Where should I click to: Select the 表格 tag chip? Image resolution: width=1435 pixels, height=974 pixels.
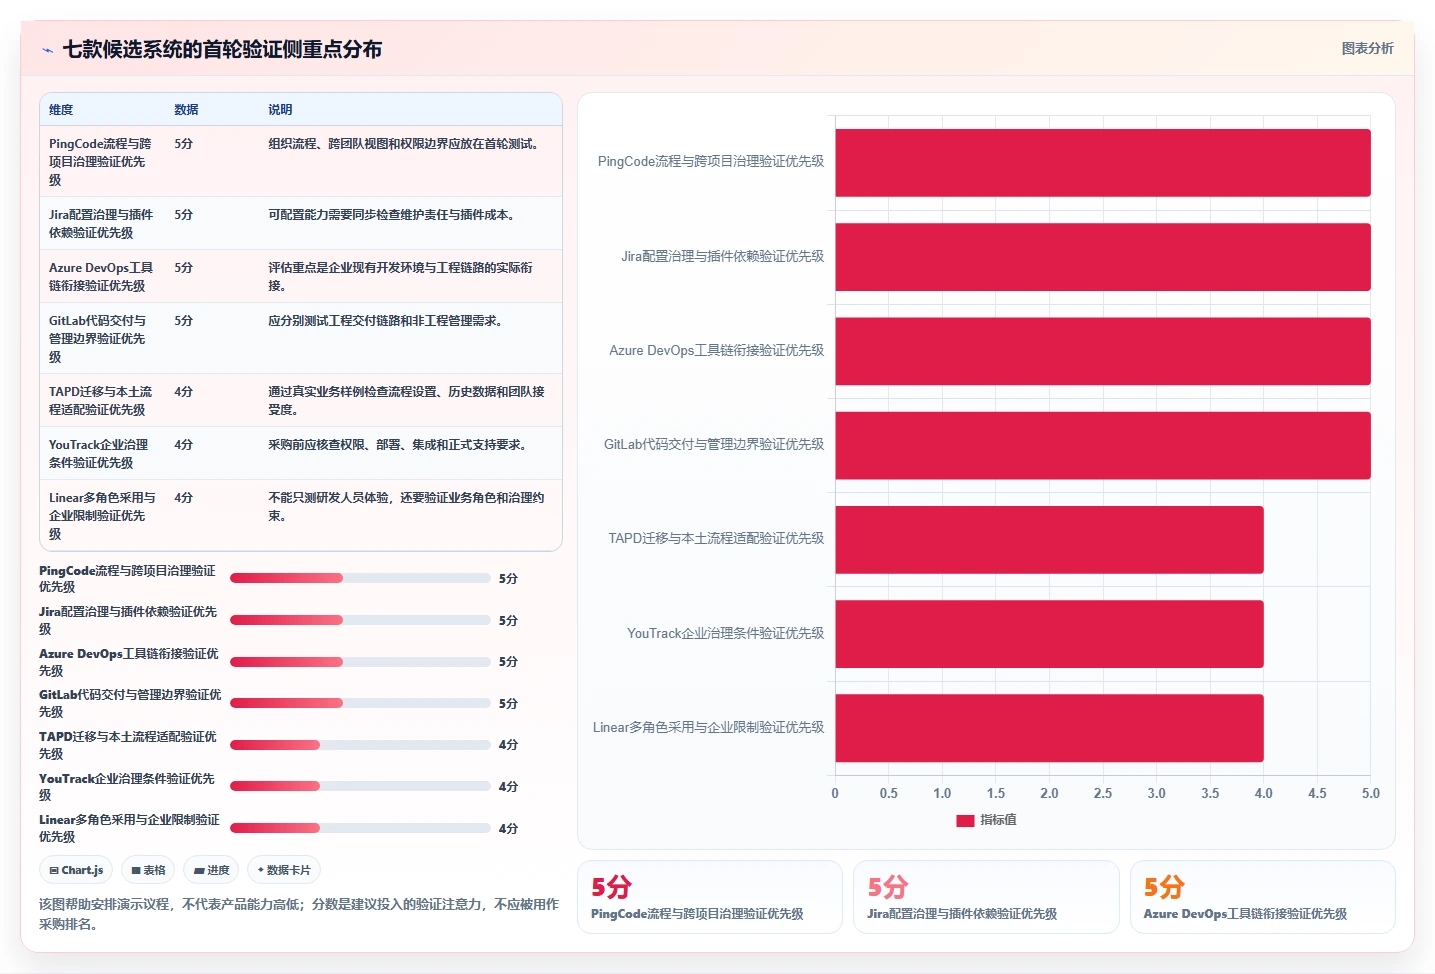(x=148, y=870)
